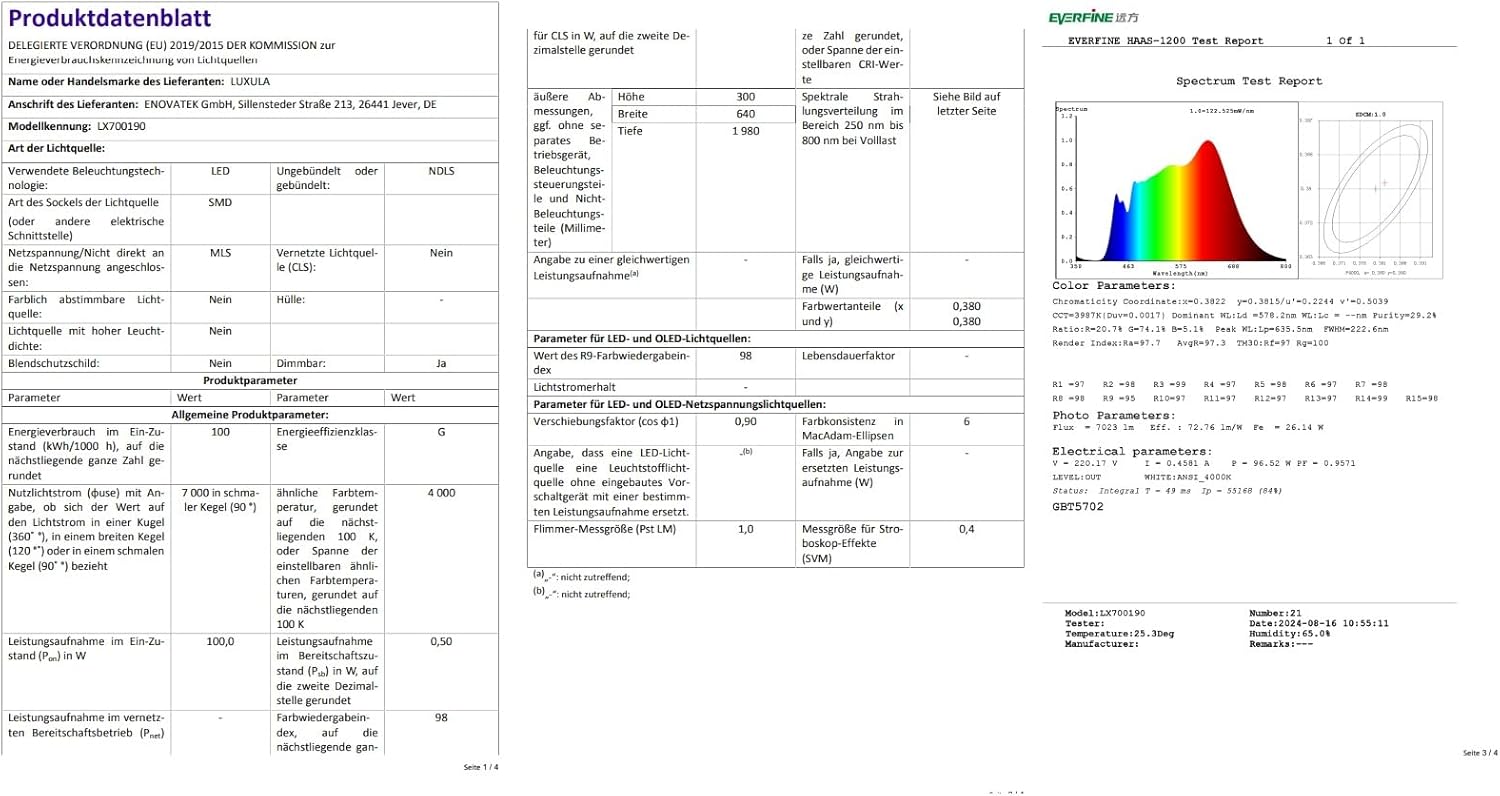The image size is (1500, 796).
Task: Click the 'Produktdatenblatt' heading
Action: (x=109, y=19)
